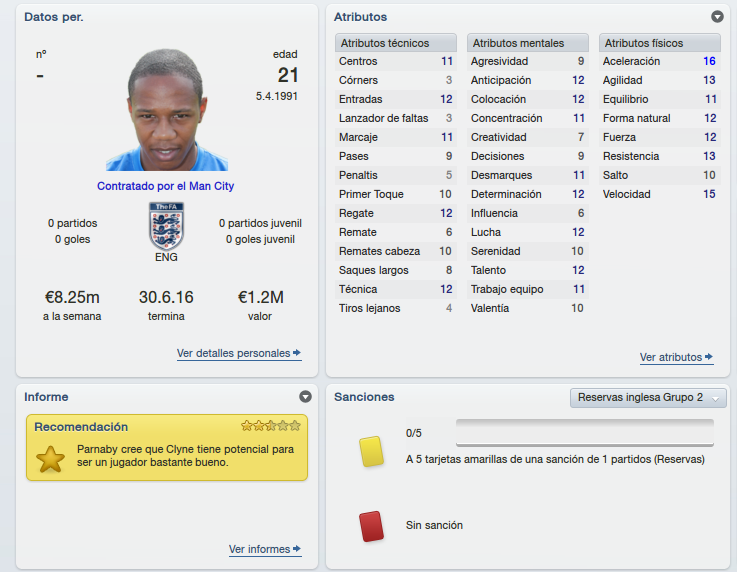Click the Contratado por el Man City link
The height and width of the screenshot is (572, 737).
(165, 186)
